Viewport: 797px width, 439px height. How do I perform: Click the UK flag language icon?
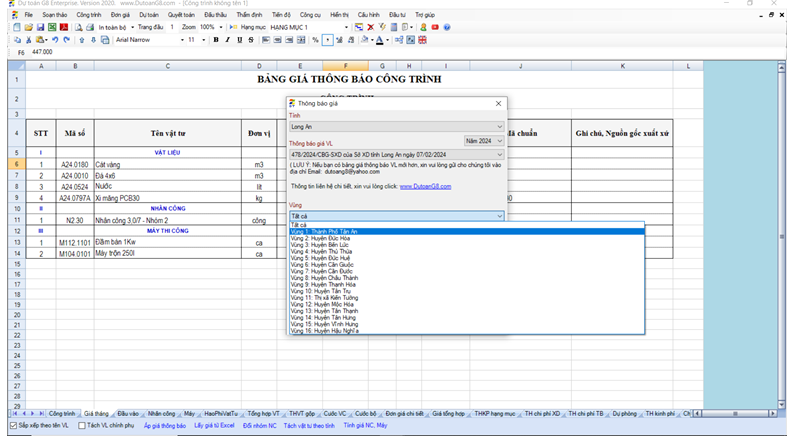pos(422,40)
